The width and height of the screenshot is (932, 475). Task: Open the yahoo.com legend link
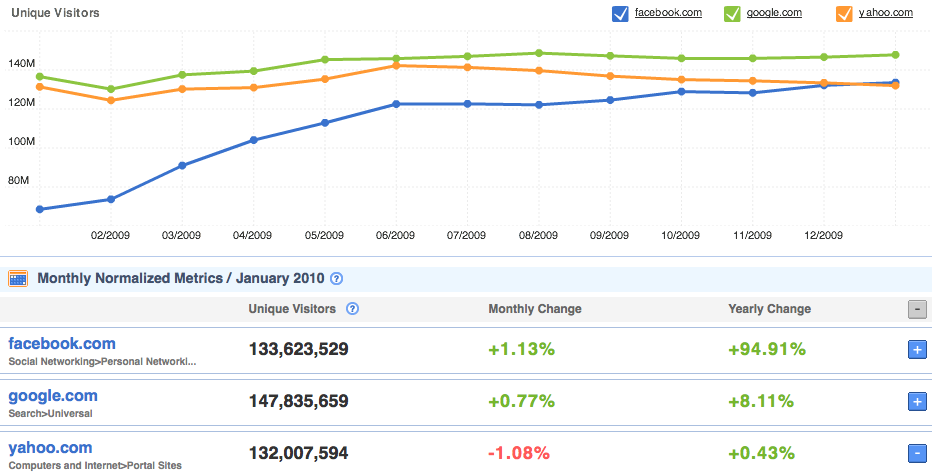click(x=886, y=12)
